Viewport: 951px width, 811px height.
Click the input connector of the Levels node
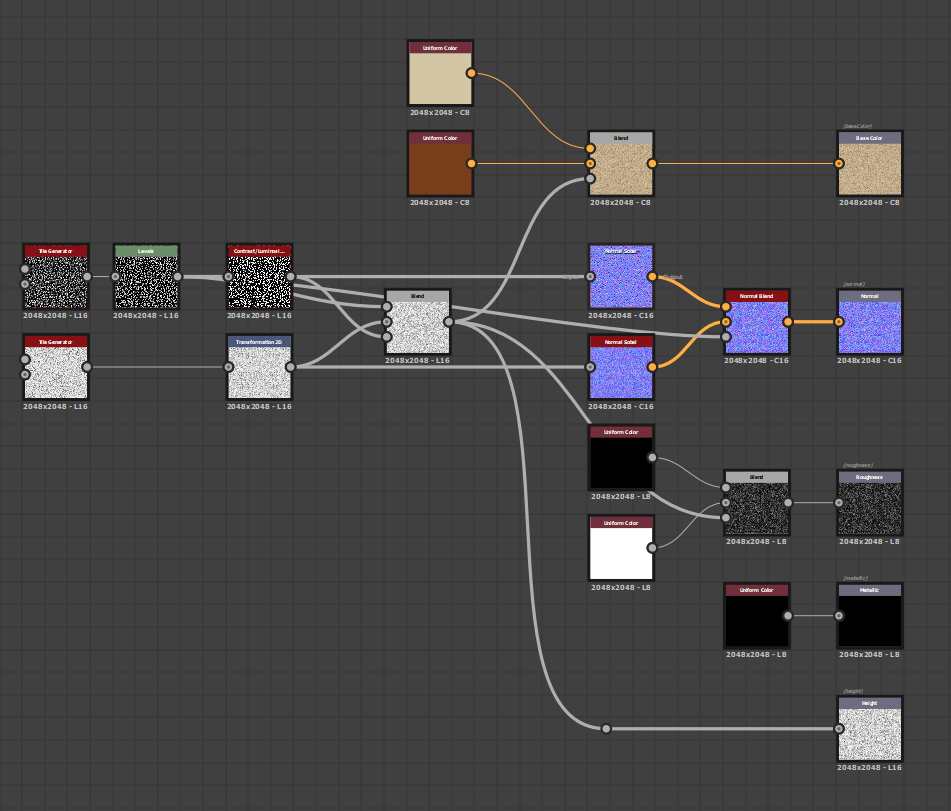pos(115,277)
